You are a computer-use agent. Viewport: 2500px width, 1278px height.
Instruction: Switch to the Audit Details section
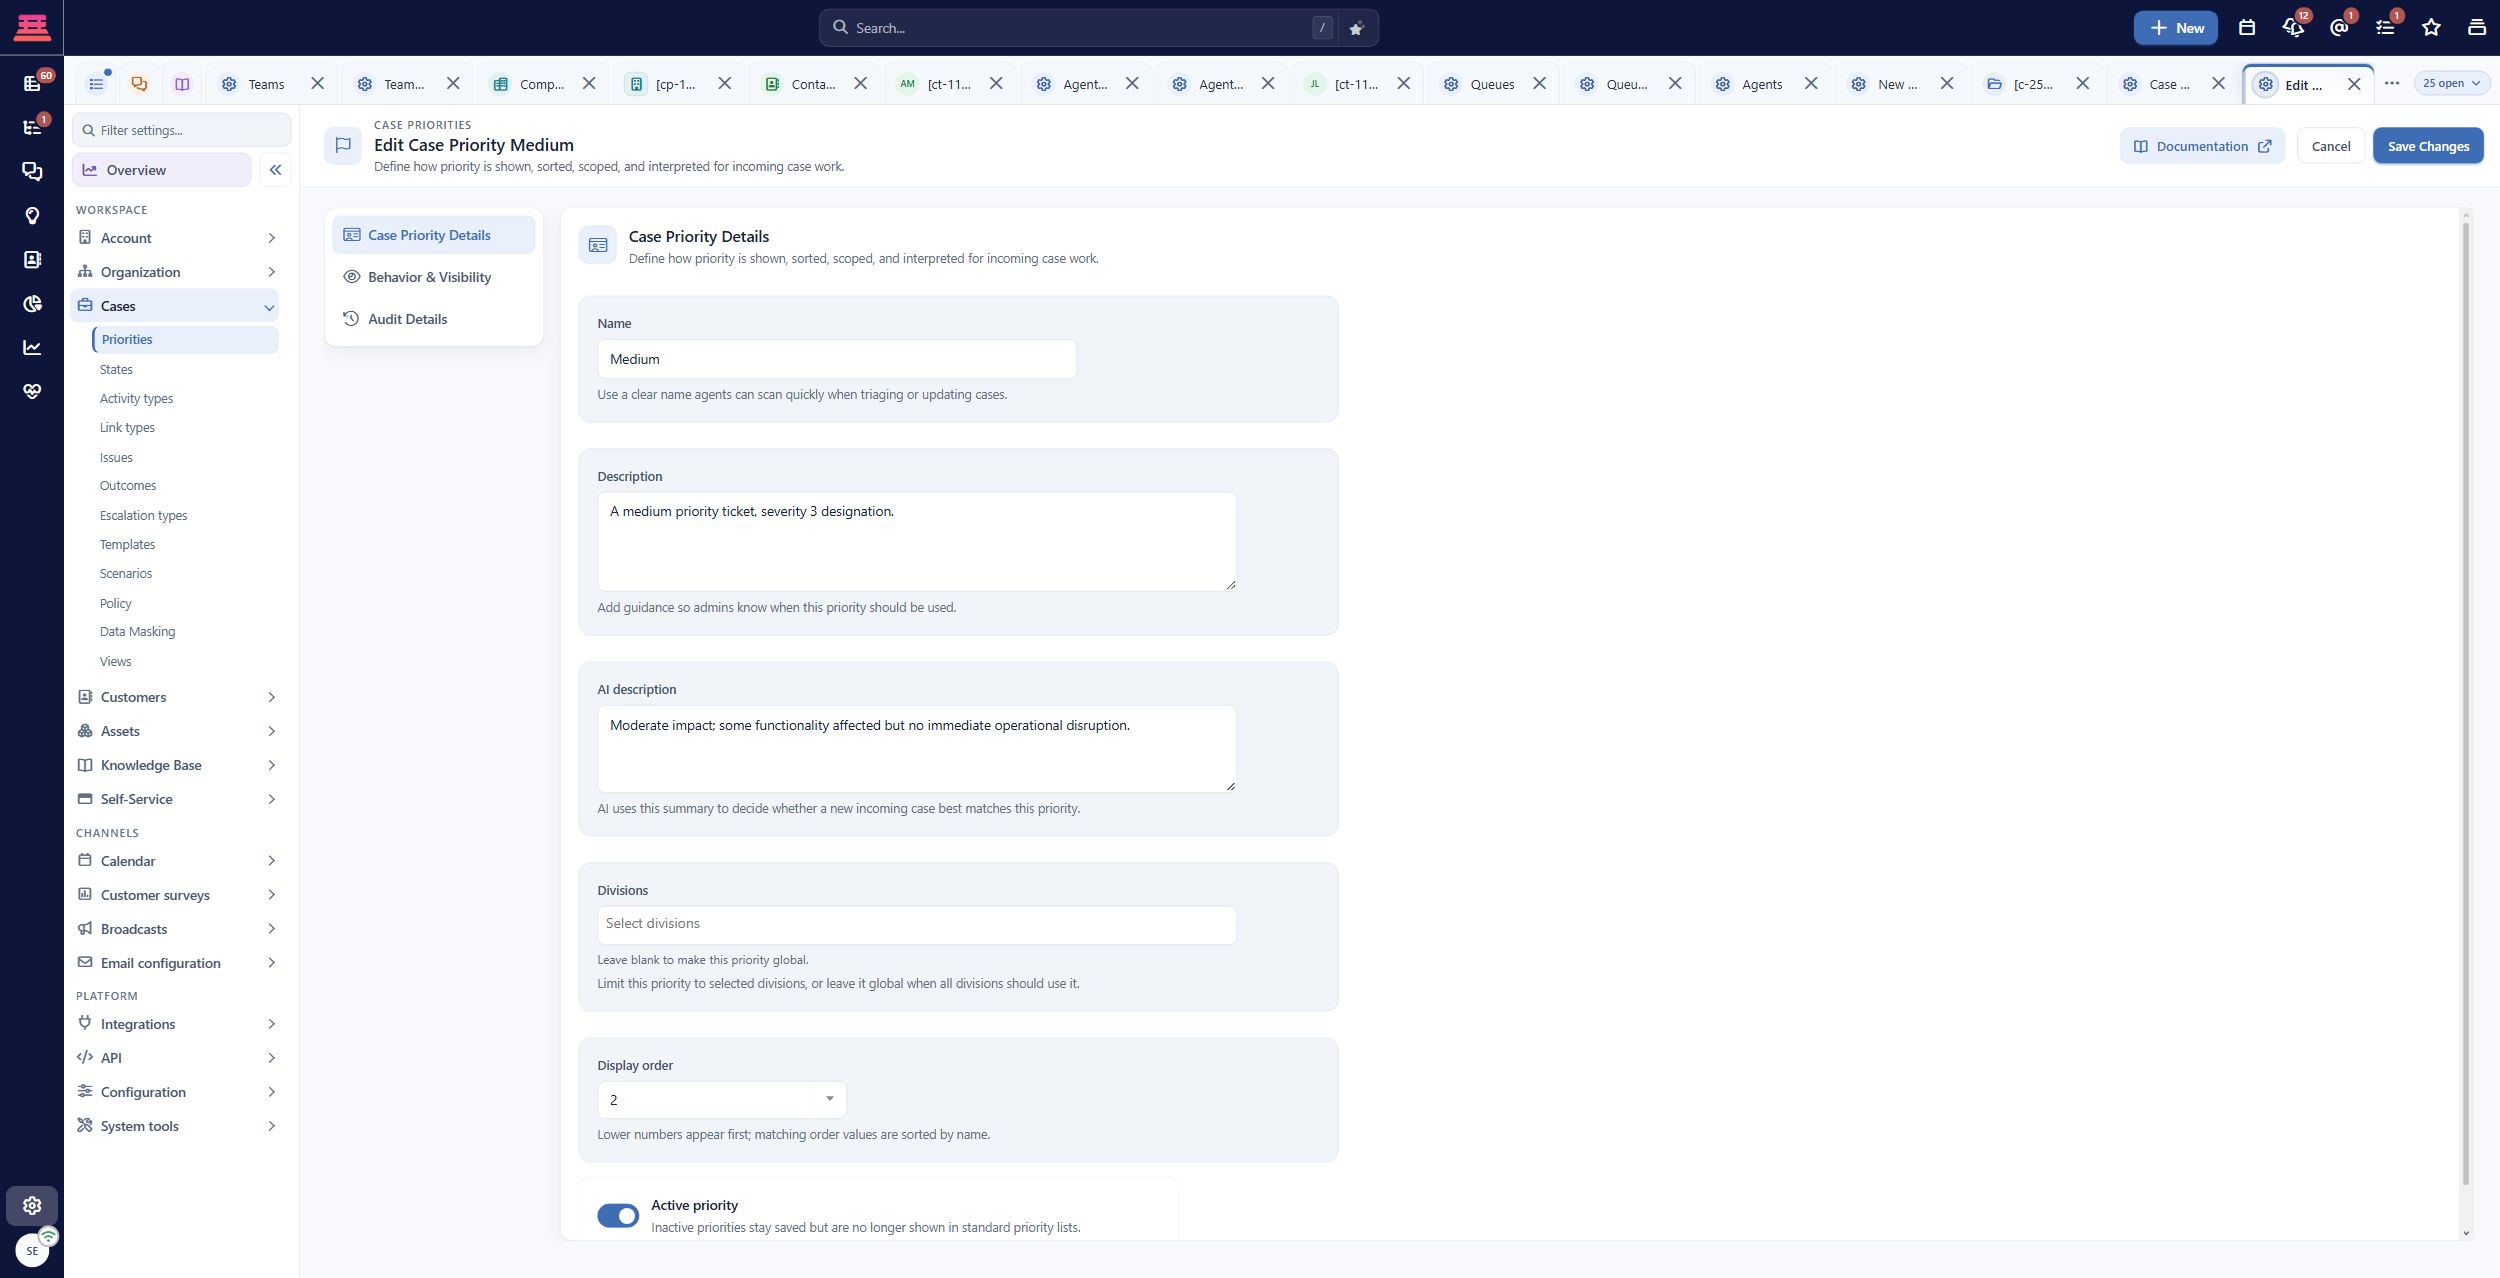pyautogui.click(x=433, y=319)
